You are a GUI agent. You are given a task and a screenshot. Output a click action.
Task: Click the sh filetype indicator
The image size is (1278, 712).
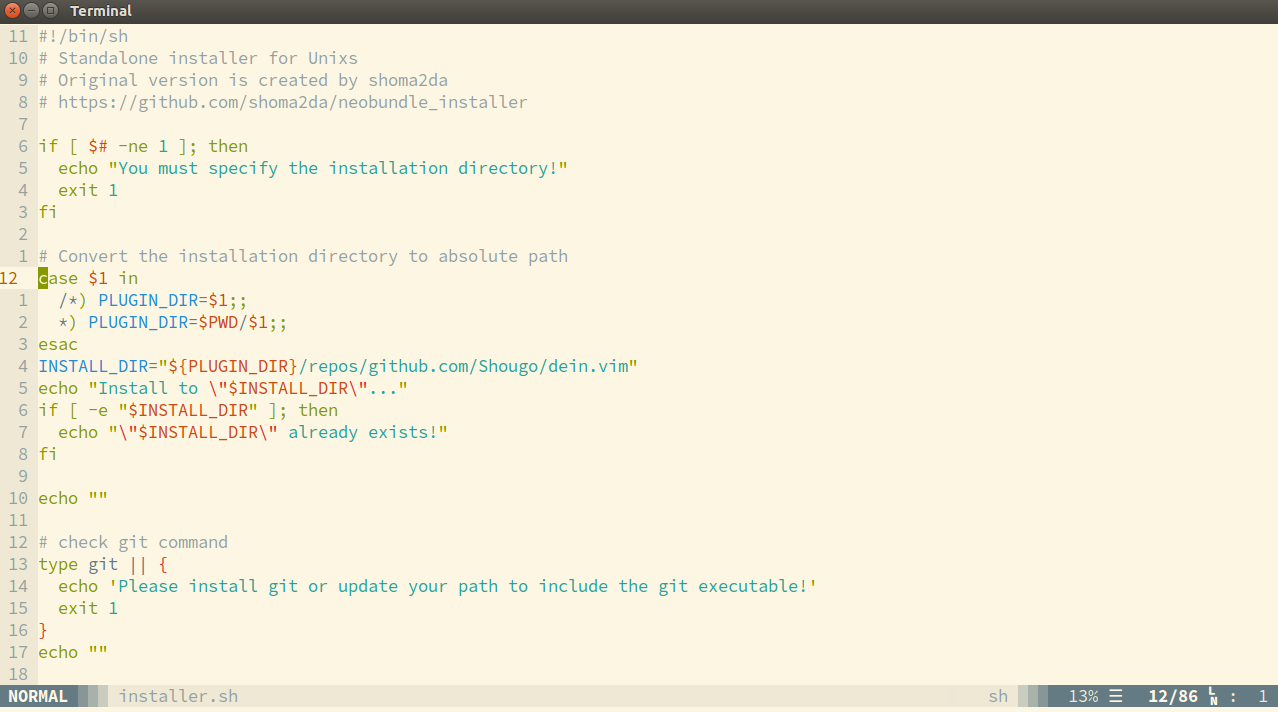tap(998, 696)
